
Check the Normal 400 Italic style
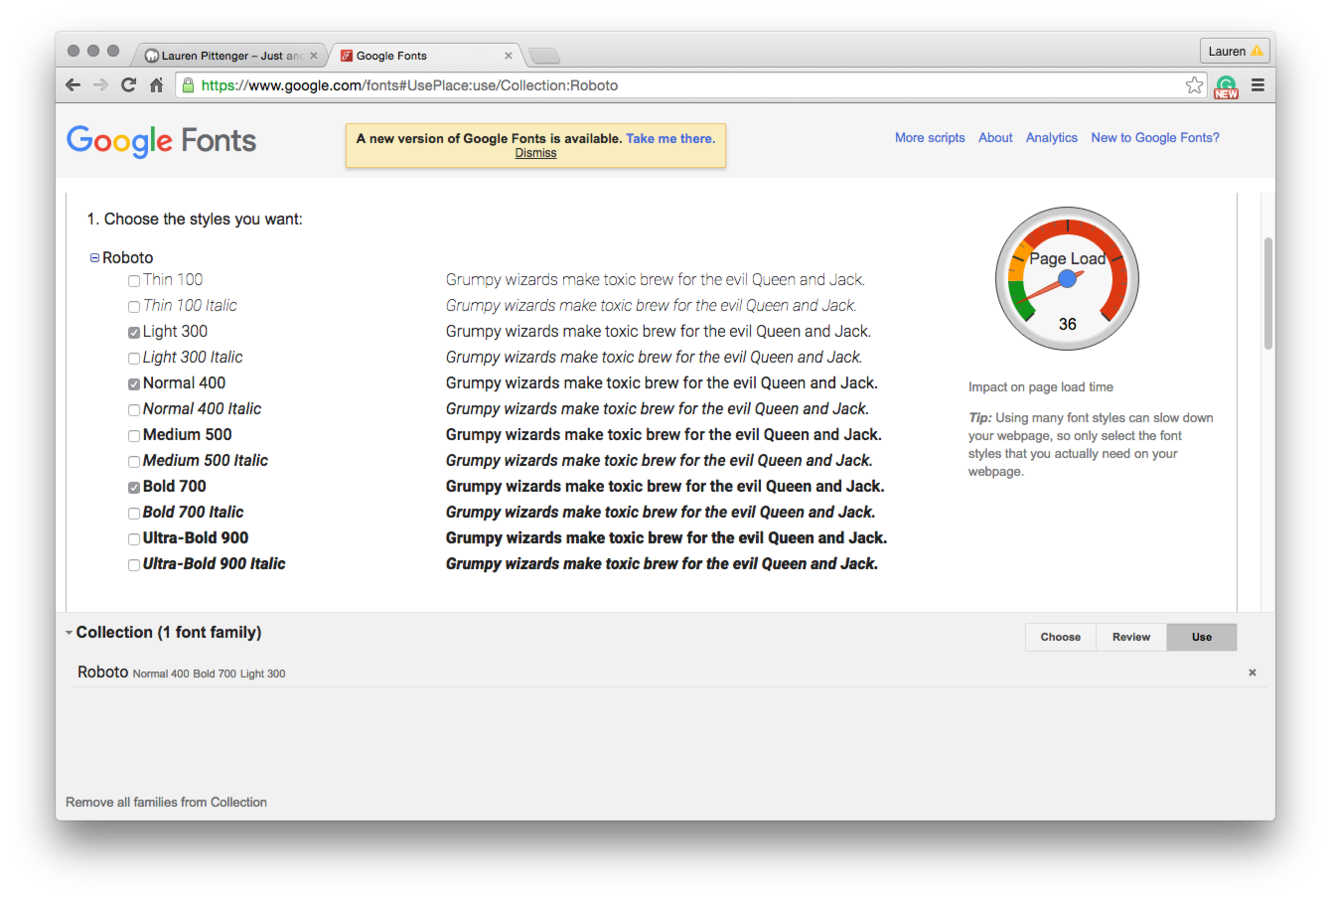tap(134, 410)
